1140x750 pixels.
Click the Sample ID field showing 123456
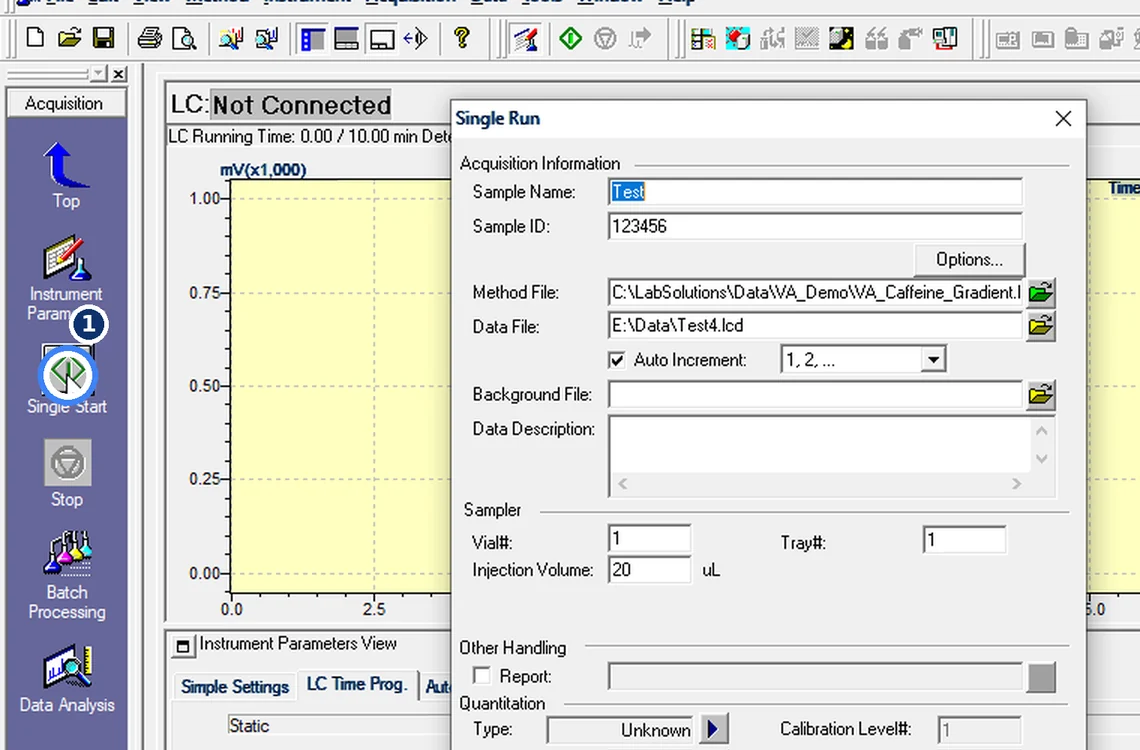click(815, 226)
